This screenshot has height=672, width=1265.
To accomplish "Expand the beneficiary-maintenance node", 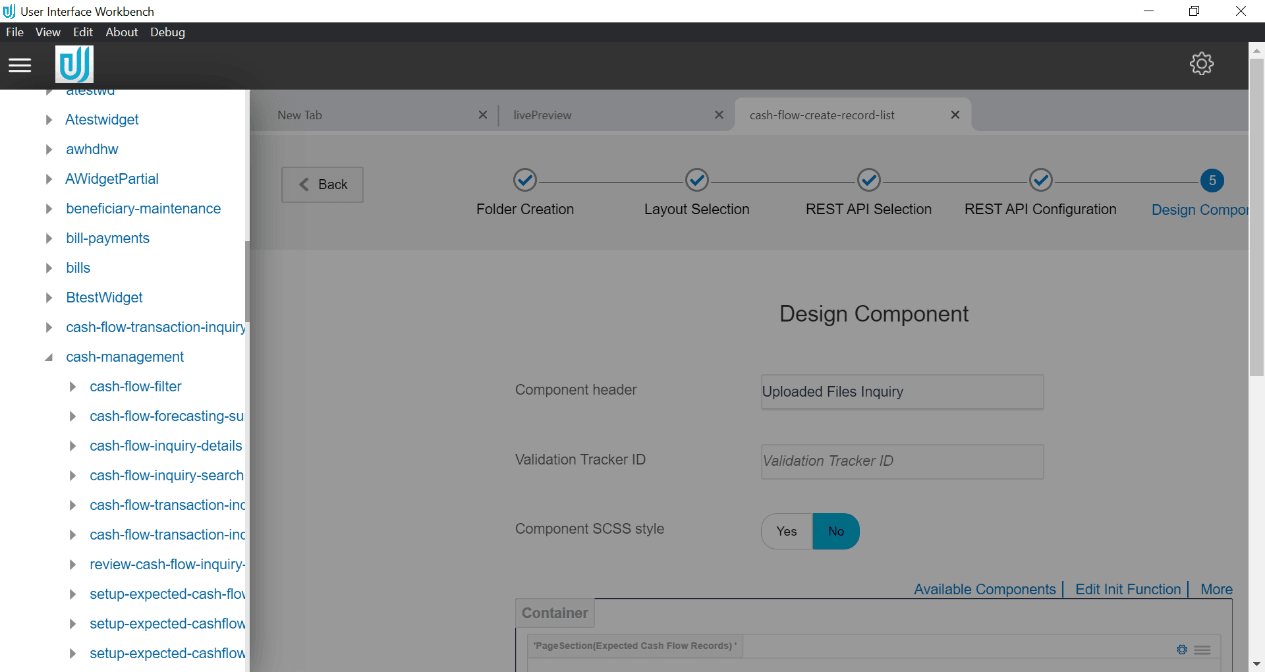I will 47,208.
